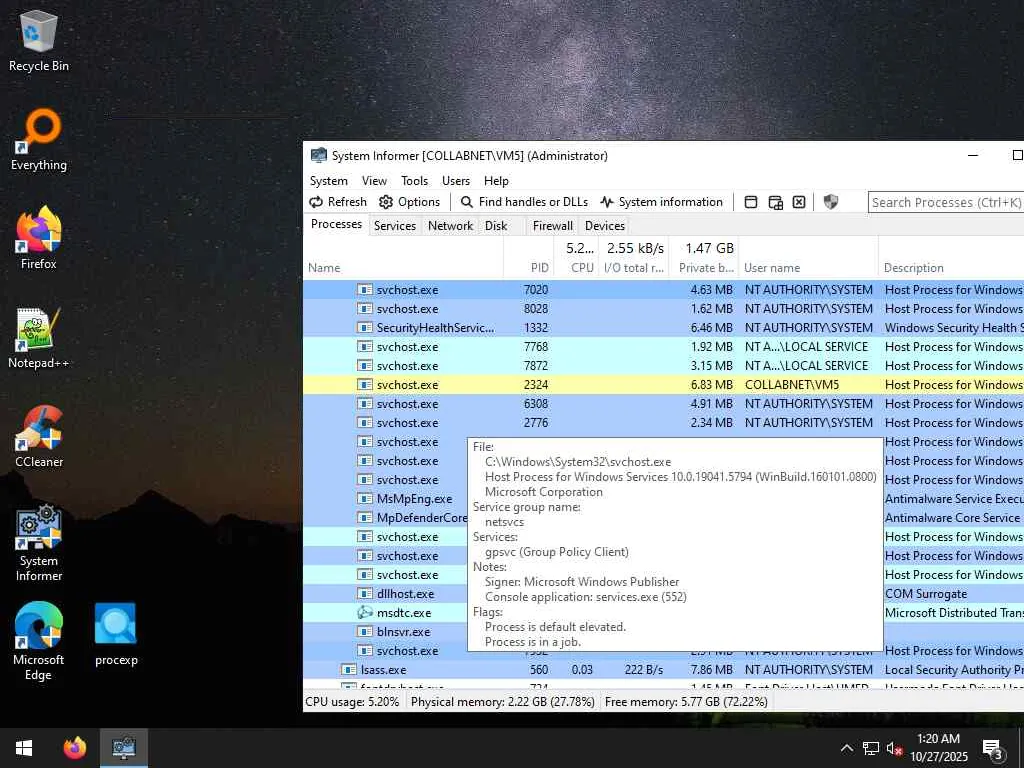Click the shield icon in toolbar
Image resolution: width=1024 pixels, height=768 pixels.
(831, 202)
